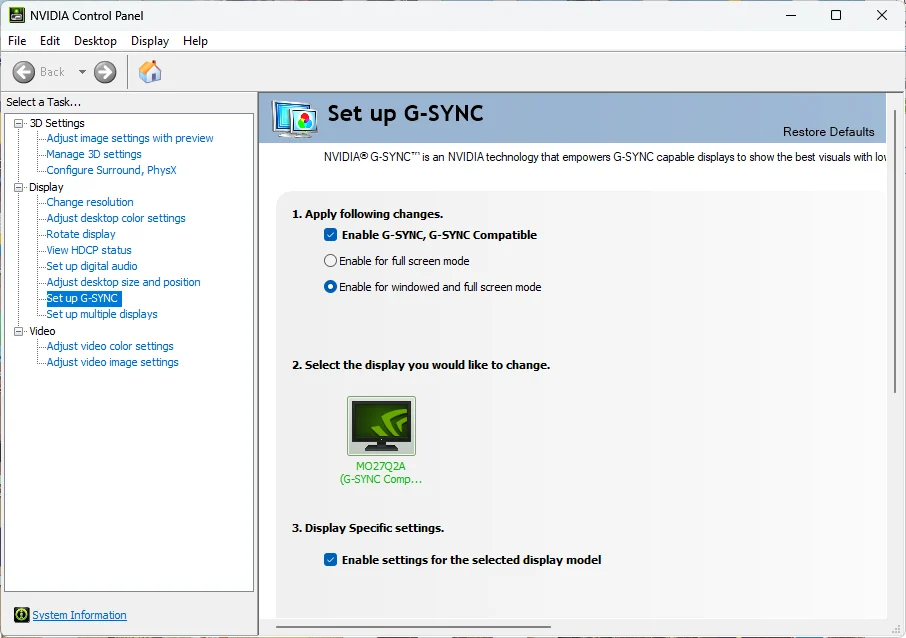This screenshot has width=906, height=638.
Task: Select Enable for windowed and full screen mode
Action: (330, 287)
